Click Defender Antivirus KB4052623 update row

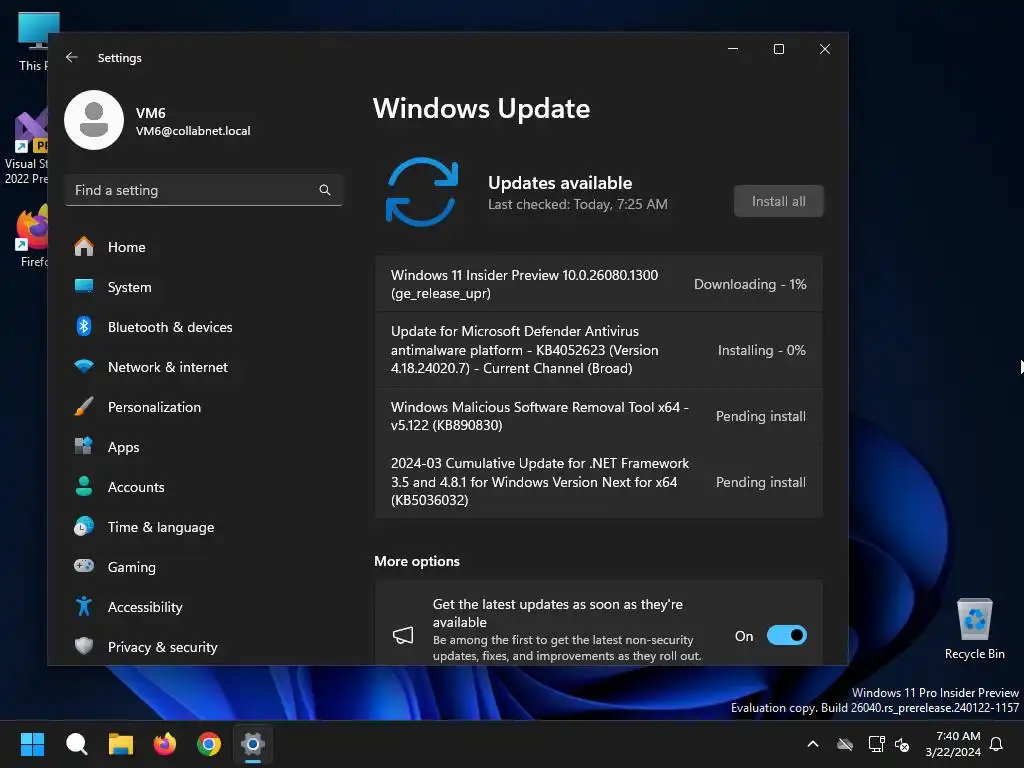(599, 349)
